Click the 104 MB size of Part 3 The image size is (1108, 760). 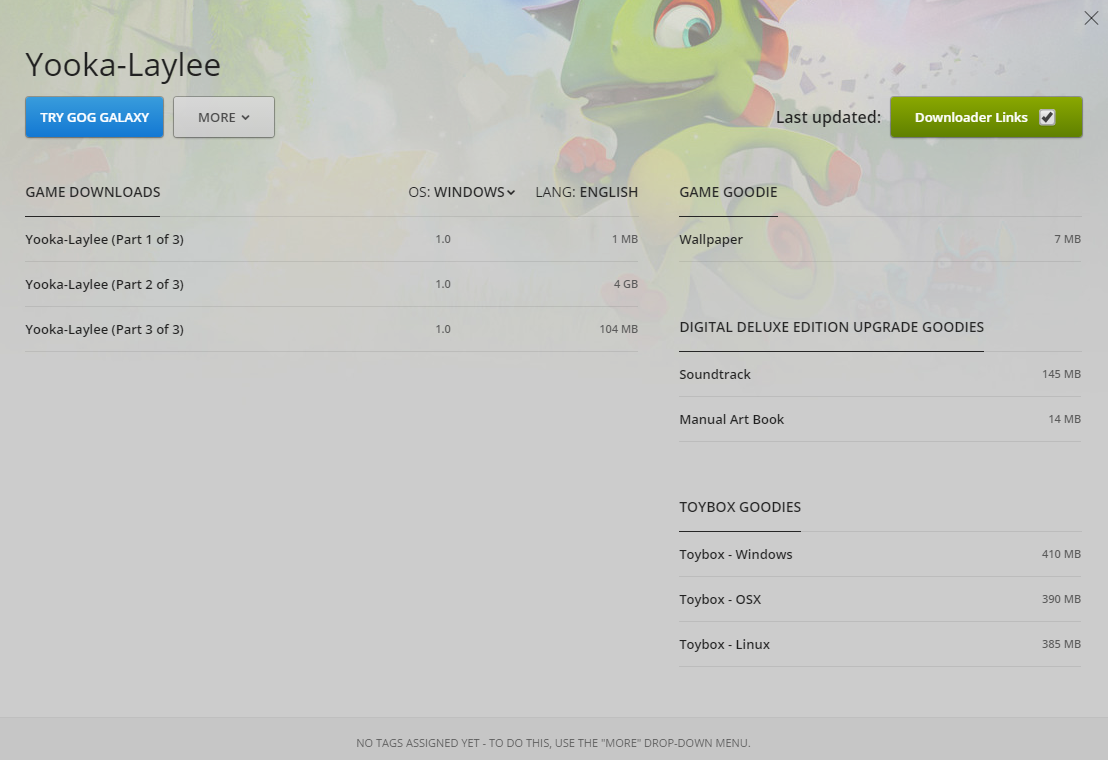618,329
